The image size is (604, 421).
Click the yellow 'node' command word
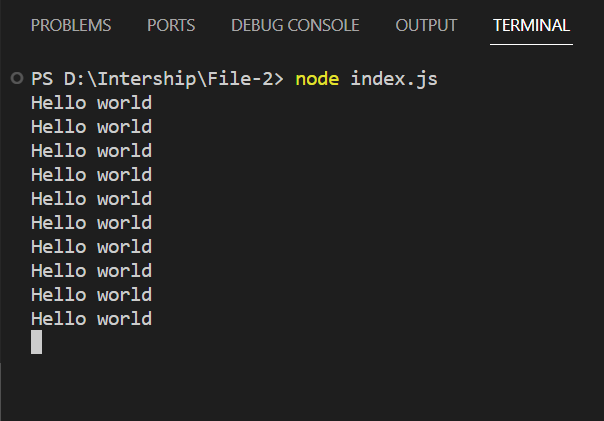tap(317, 79)
